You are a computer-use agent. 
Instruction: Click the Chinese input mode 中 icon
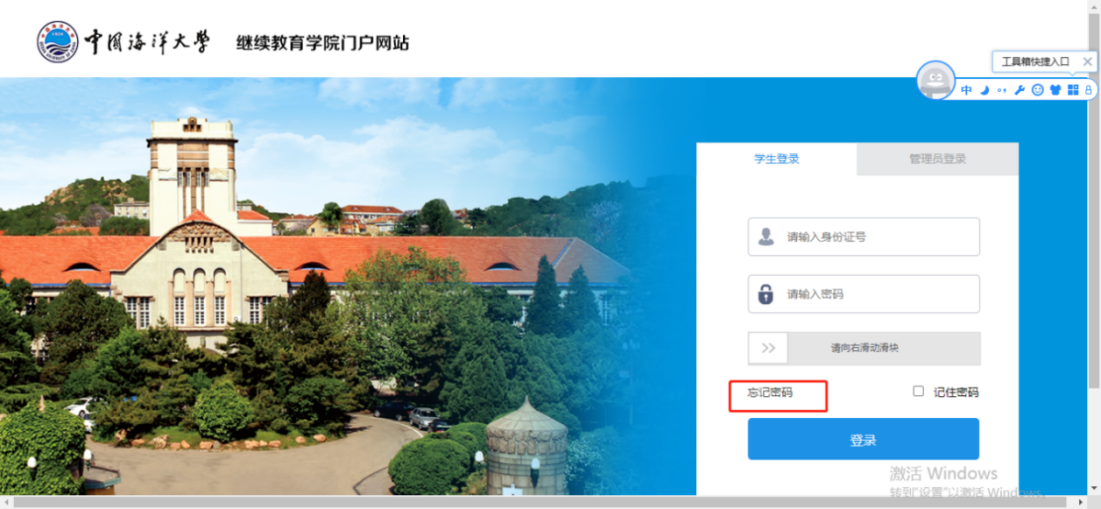[967, 90]
